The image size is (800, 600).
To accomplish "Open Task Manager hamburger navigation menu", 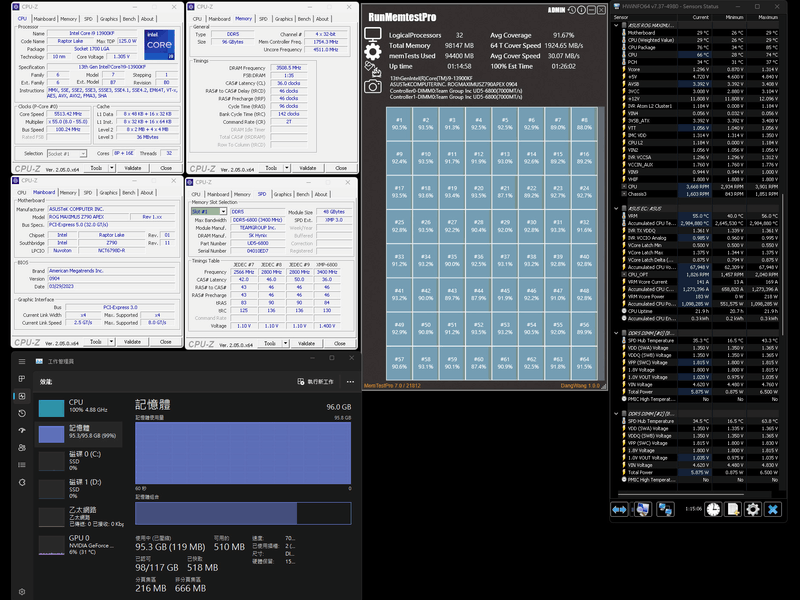I will pyautogui.click(x=22, y=361).
